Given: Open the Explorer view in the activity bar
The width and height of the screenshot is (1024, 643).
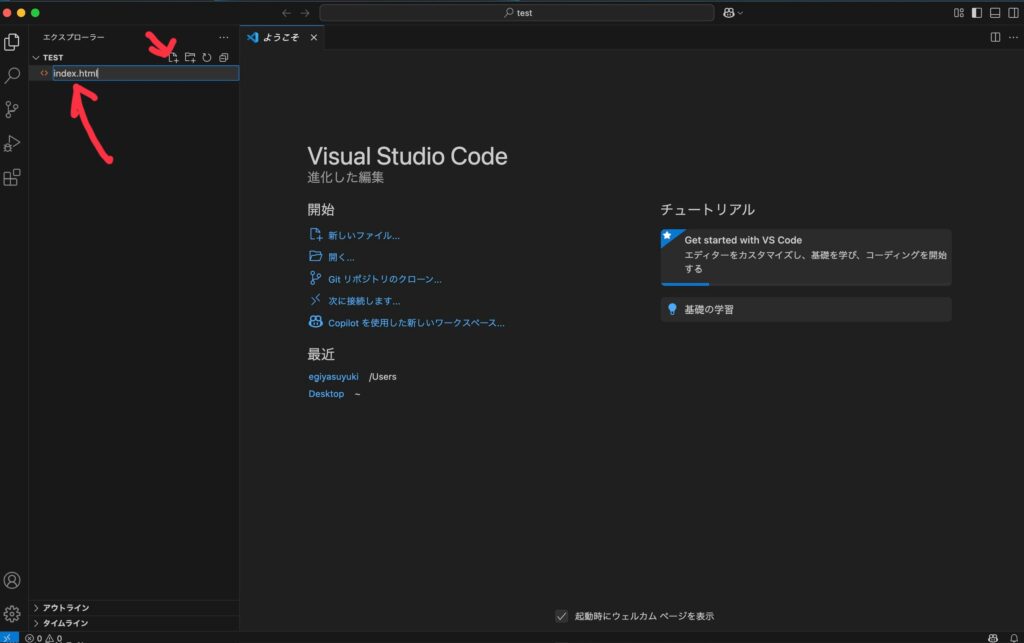Looking at the screenshot, I should click(x=12, y=42).
